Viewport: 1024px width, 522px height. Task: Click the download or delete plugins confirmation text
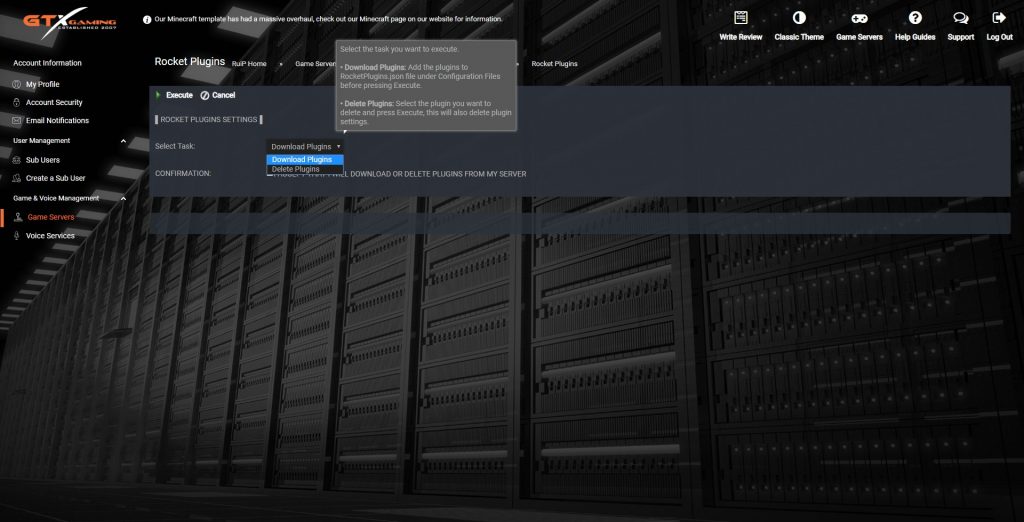point(400,174)
